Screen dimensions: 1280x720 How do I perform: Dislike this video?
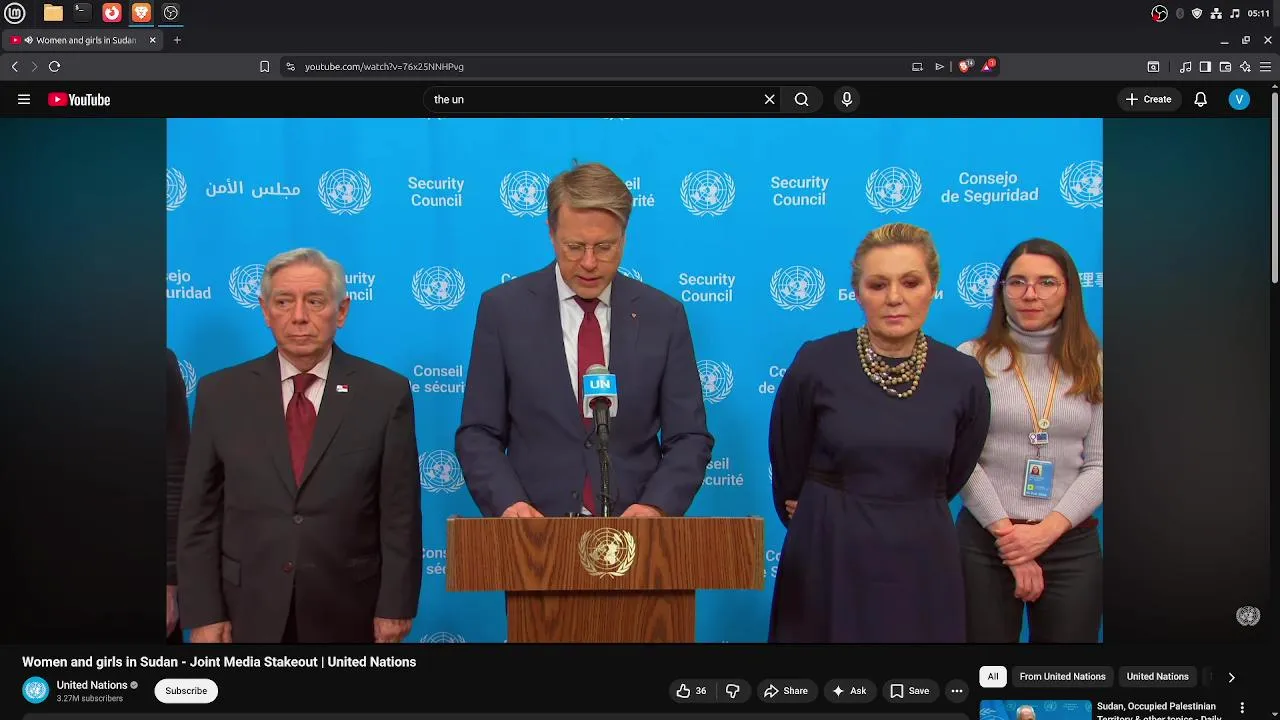733,691
